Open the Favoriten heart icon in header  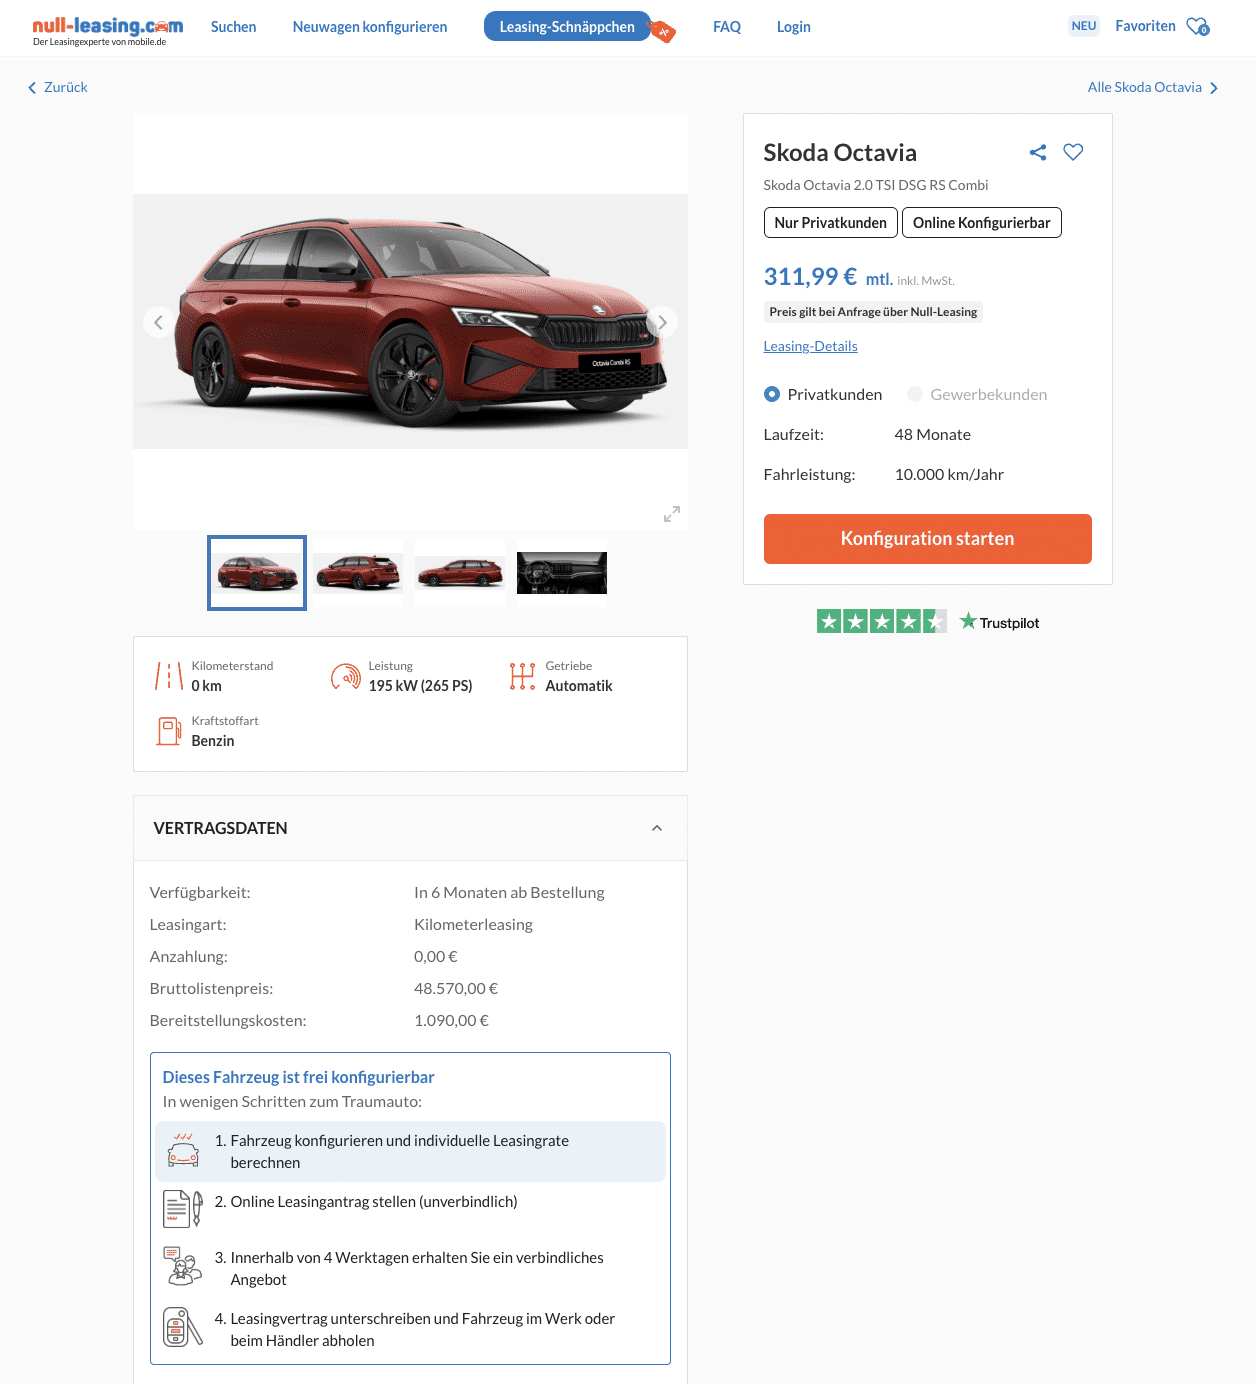click(1198, 26)
